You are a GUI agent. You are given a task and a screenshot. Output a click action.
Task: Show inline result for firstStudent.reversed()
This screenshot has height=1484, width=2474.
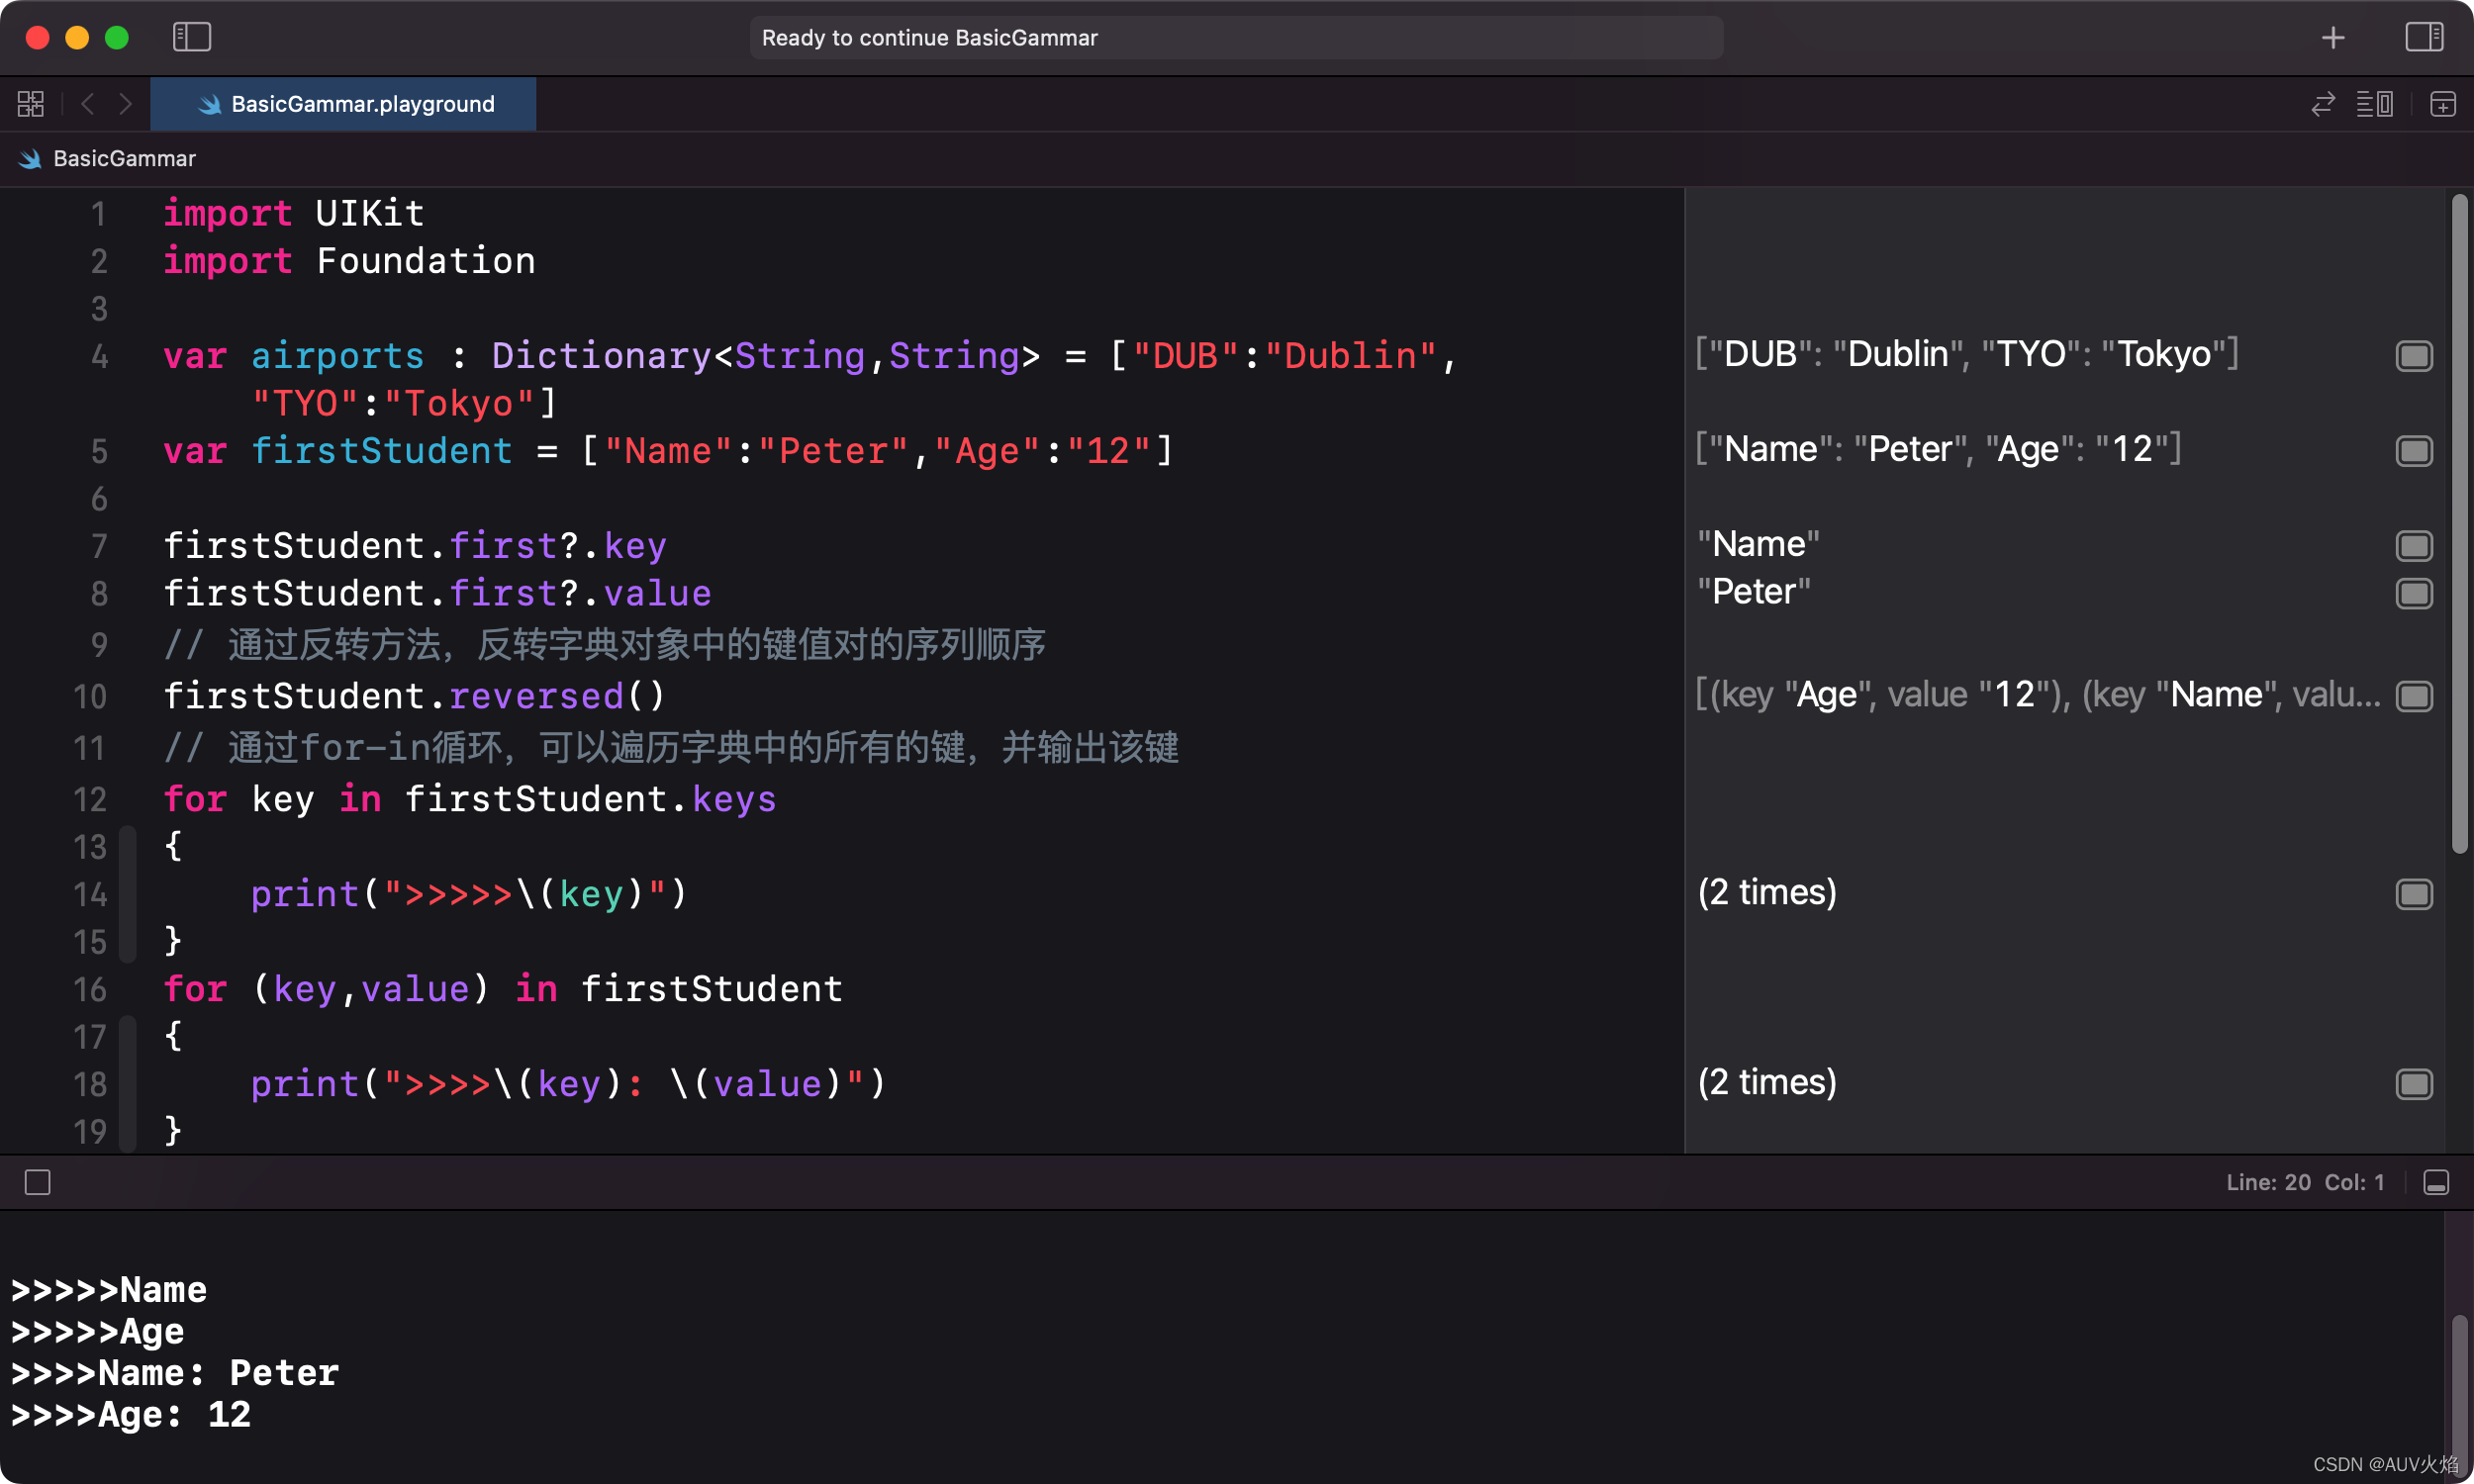2413,696
